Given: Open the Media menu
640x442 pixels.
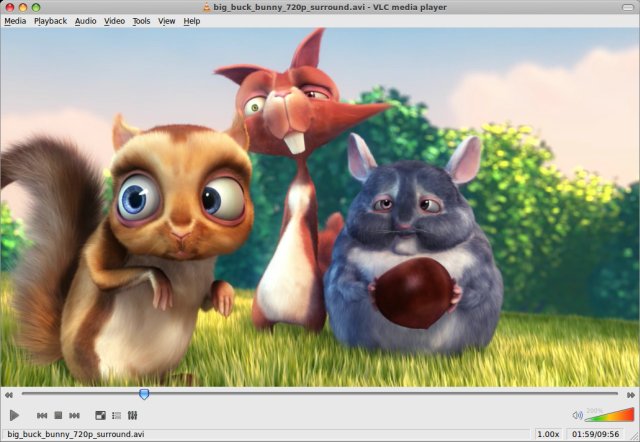Looking at the screenshot, I should [x=15, y=21].
